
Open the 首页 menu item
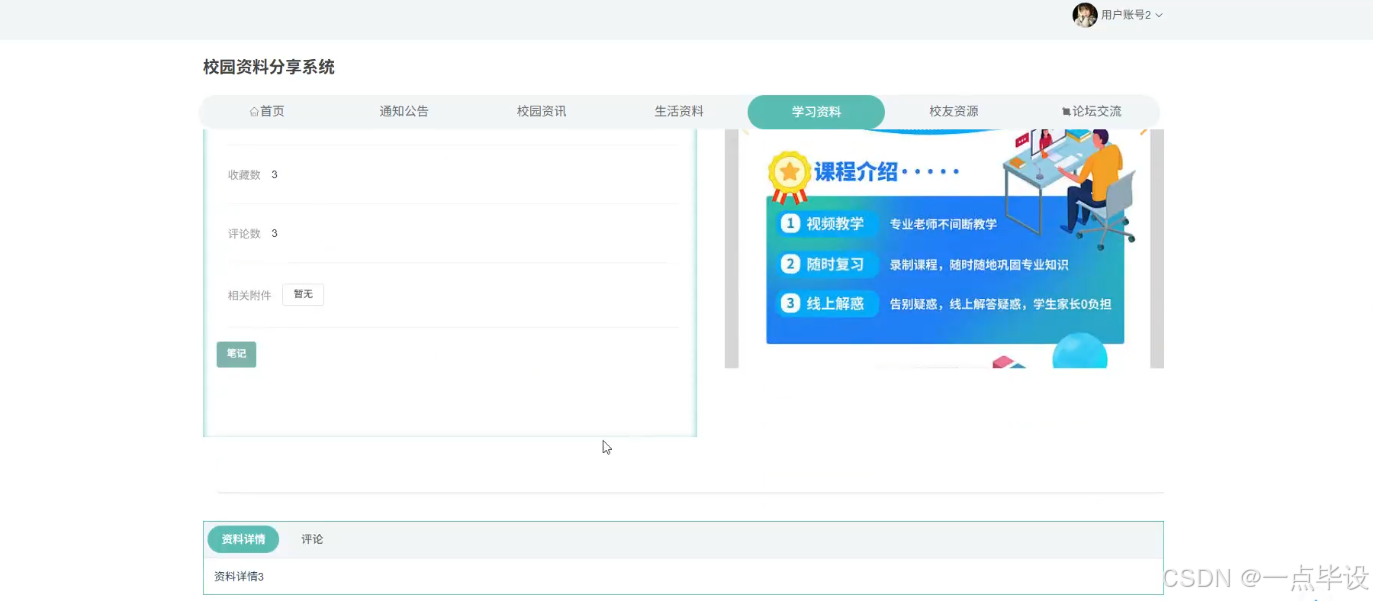click(x=267, y=112)
